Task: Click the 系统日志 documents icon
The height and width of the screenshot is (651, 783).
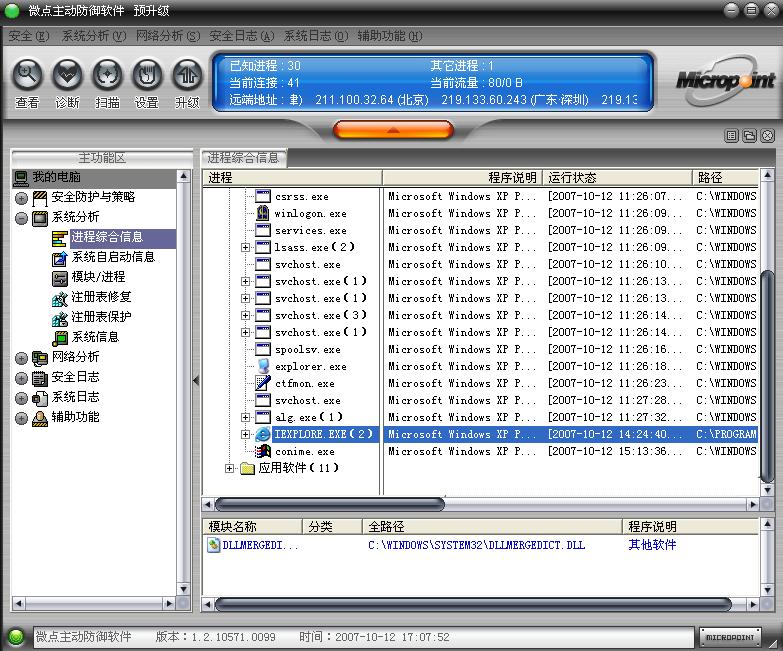Action: (40, 398)
